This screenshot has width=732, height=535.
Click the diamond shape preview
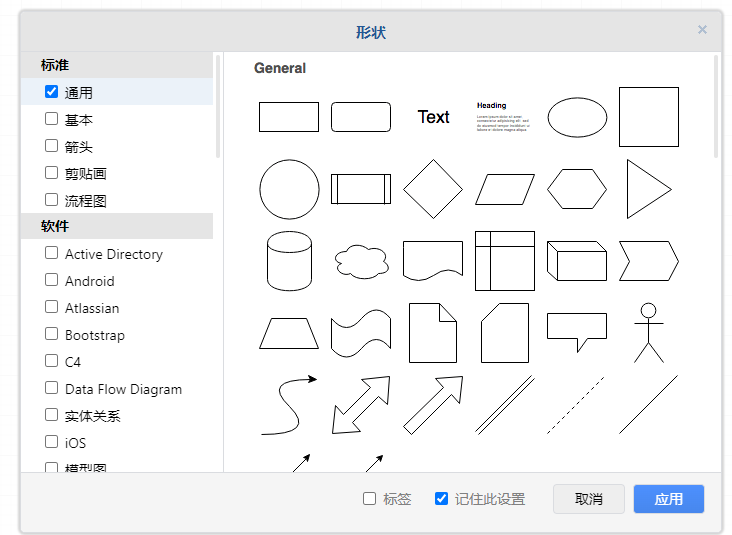[x=433, y=189]
